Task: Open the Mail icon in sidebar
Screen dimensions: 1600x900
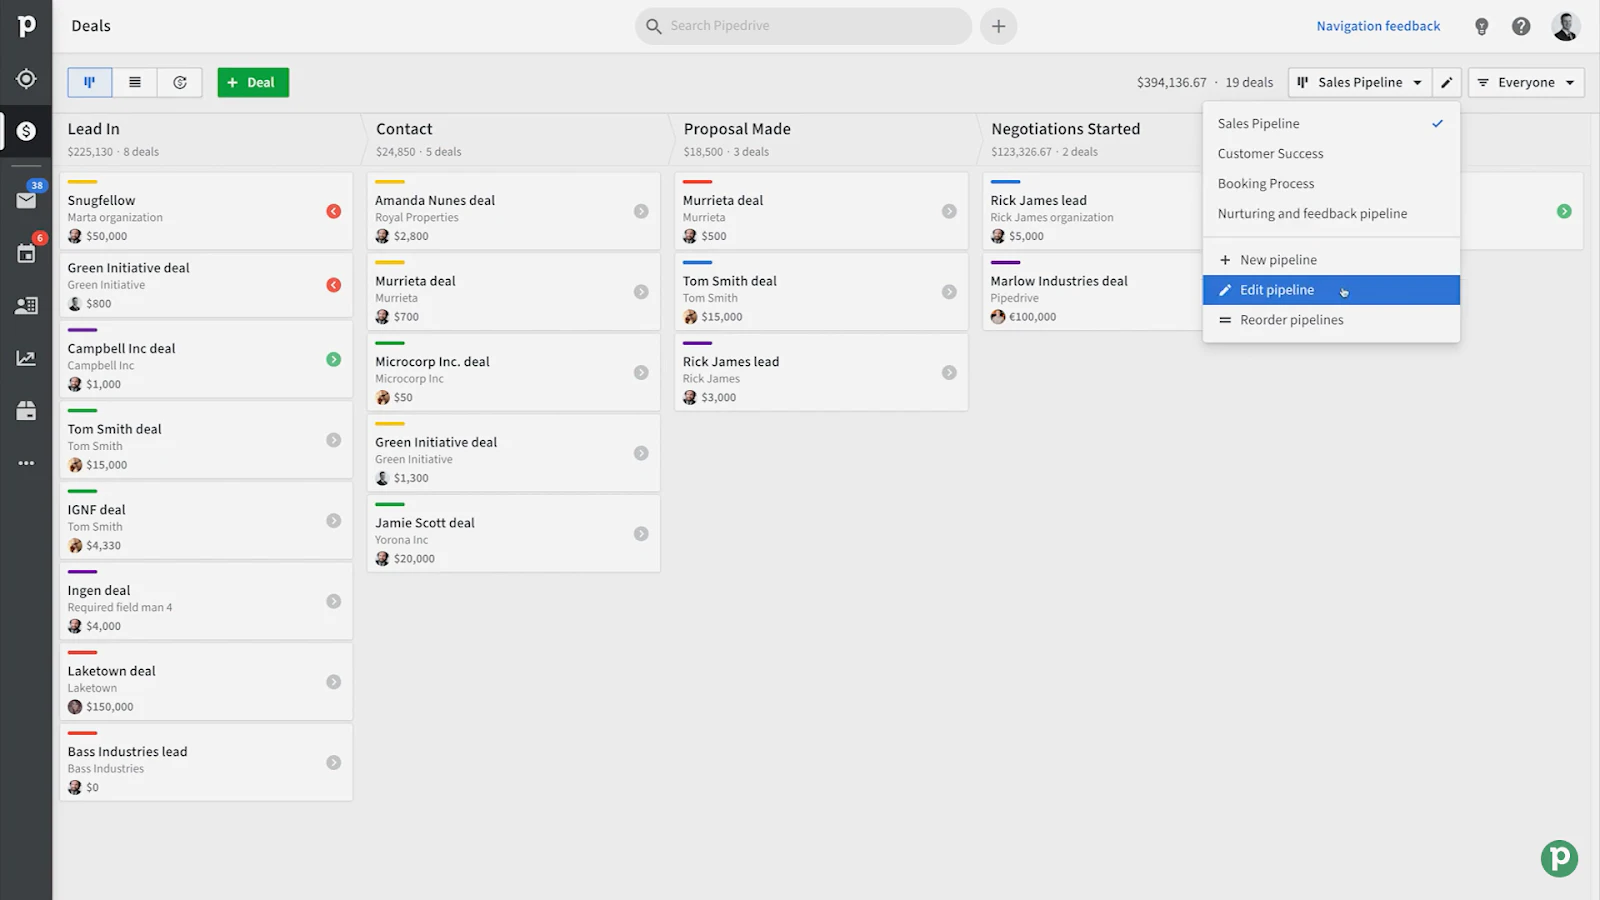Action: (x=26, y=200)
